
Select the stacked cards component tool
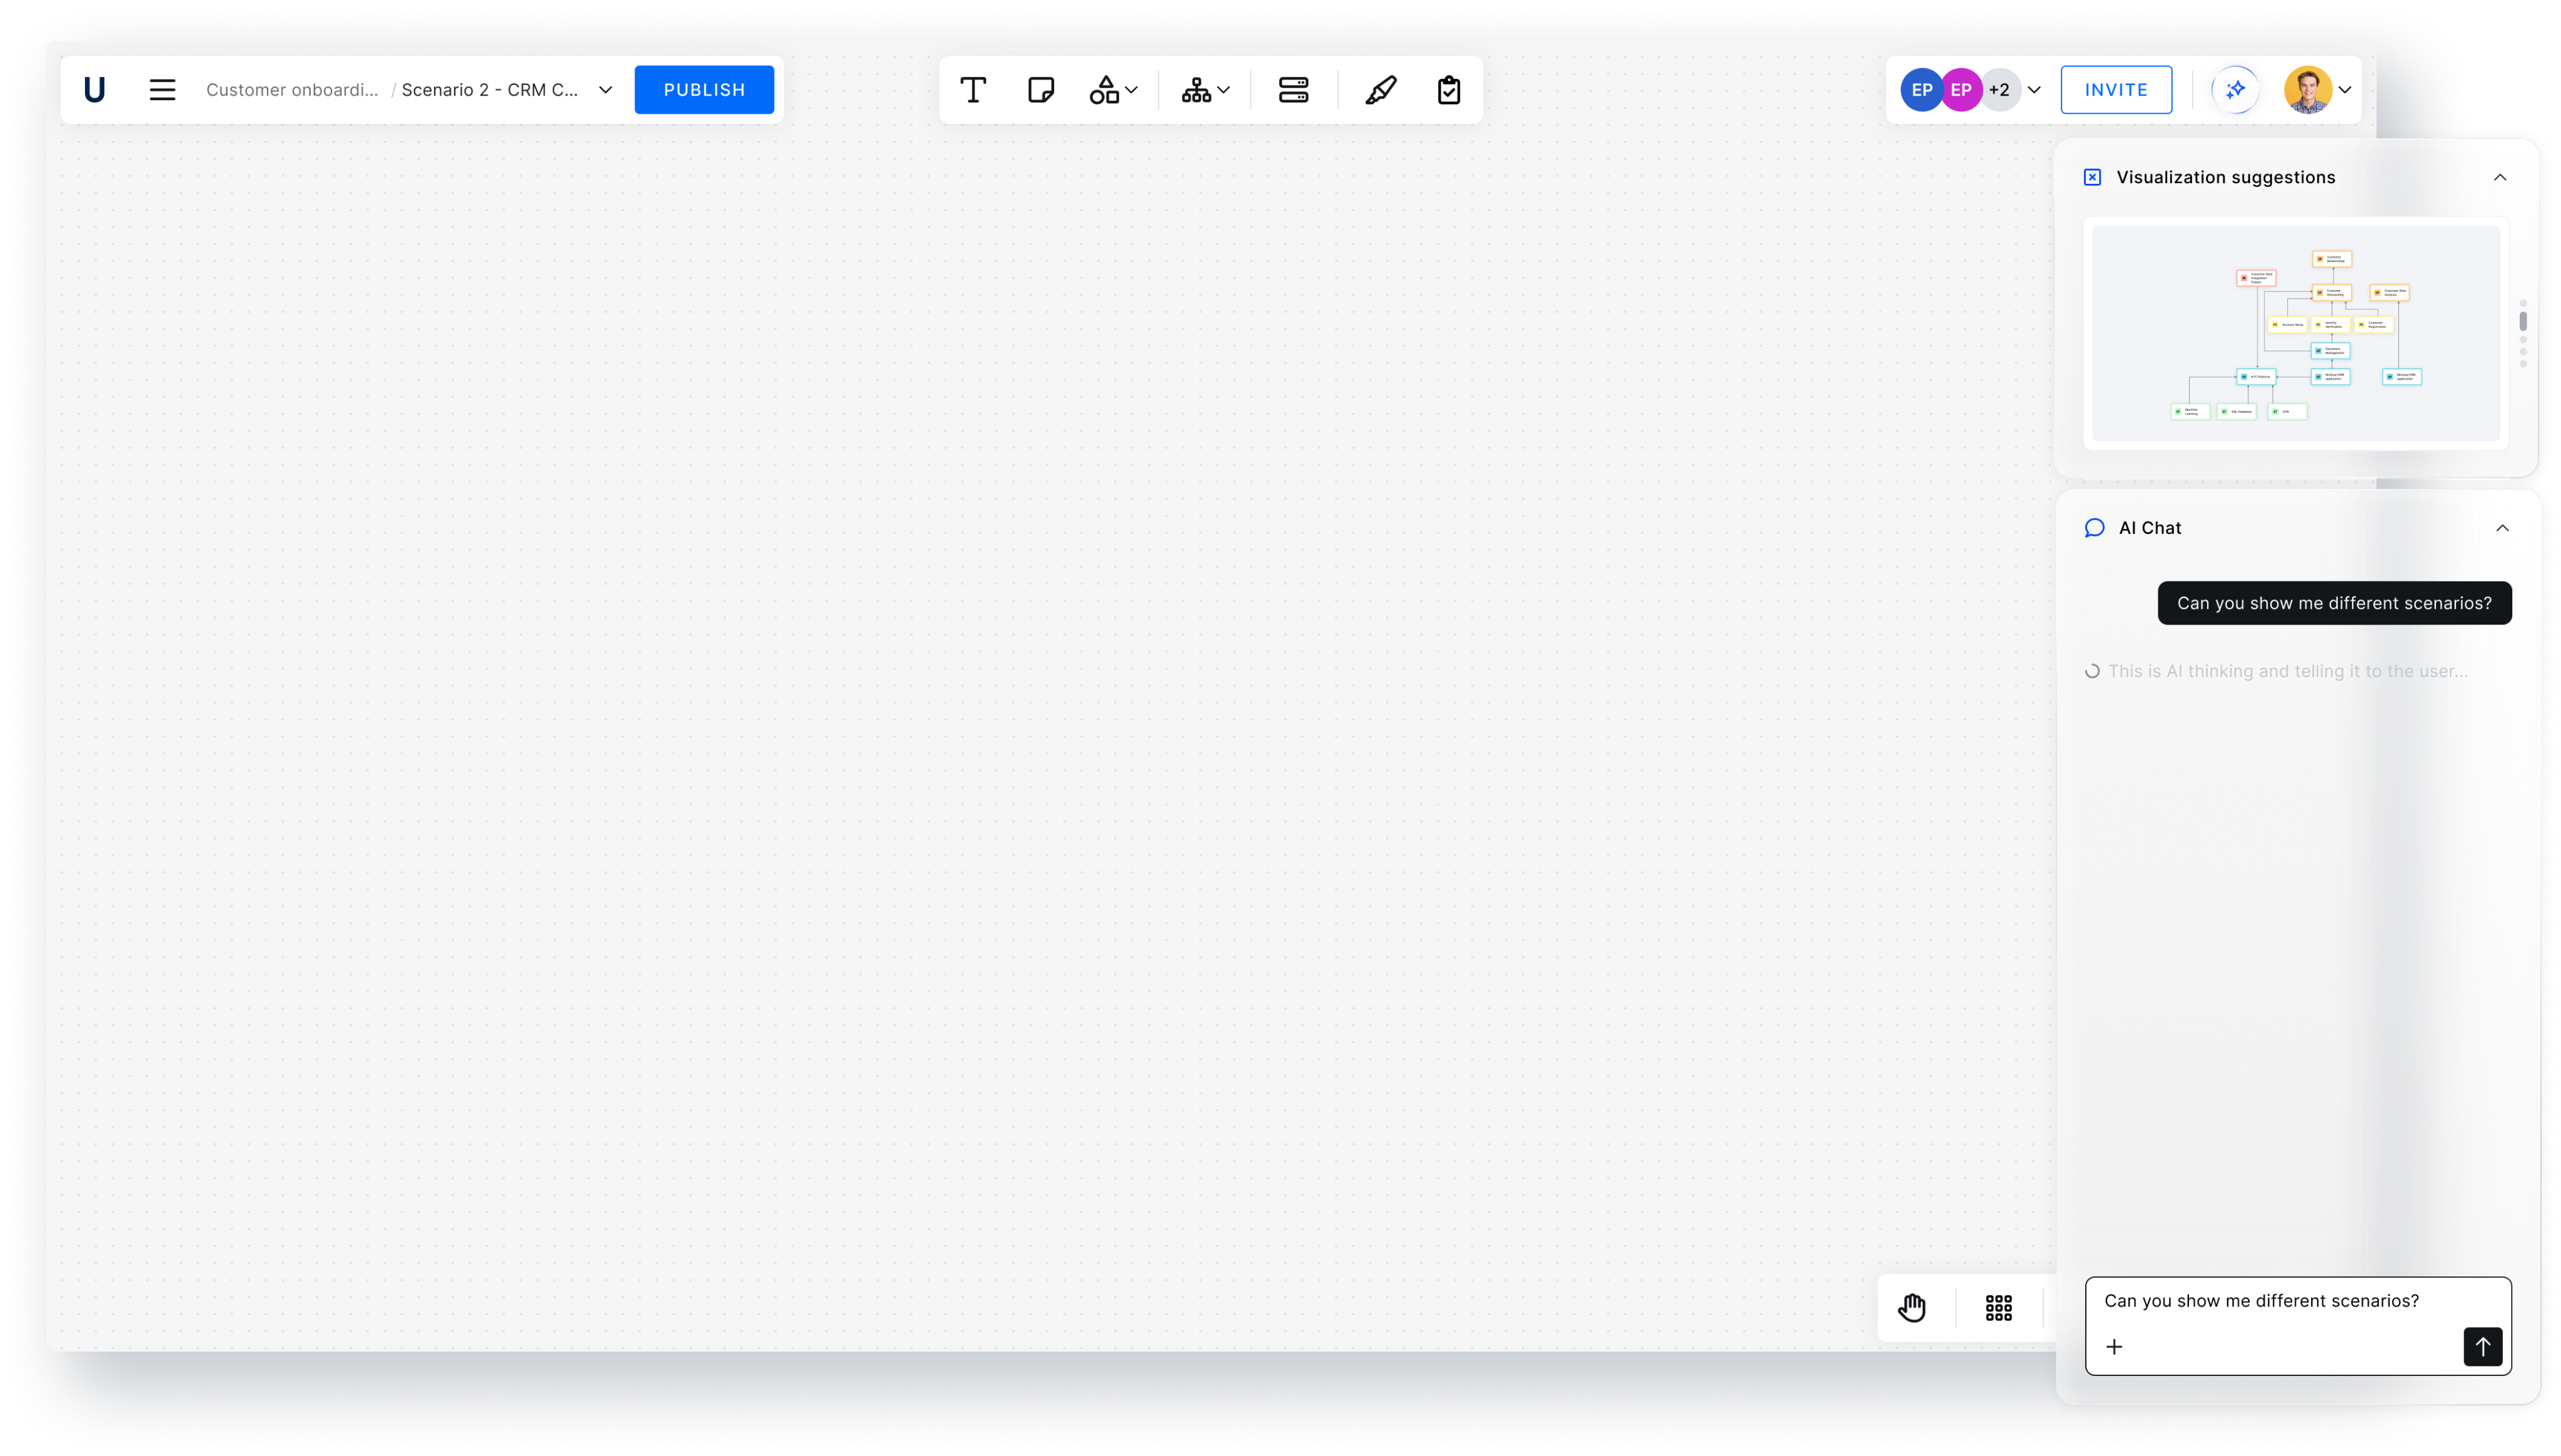click(1293, 90)
